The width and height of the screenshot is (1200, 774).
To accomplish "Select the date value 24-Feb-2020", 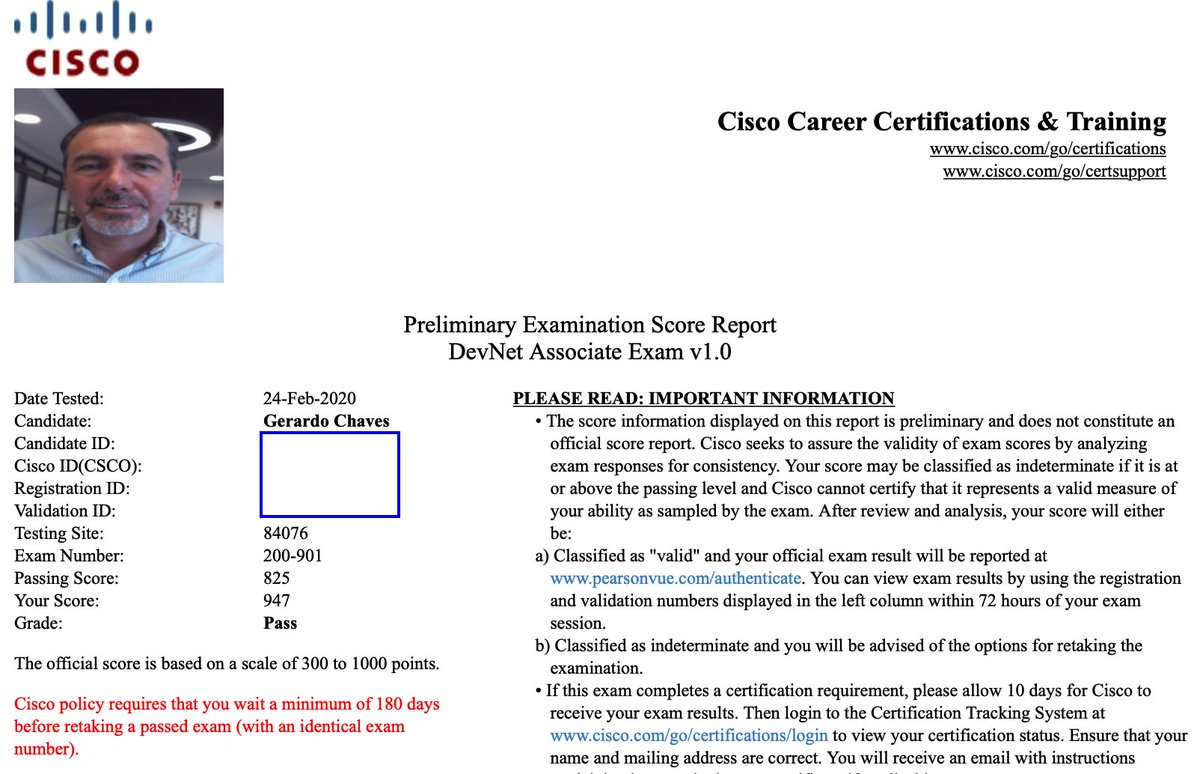I will (310, 398).
